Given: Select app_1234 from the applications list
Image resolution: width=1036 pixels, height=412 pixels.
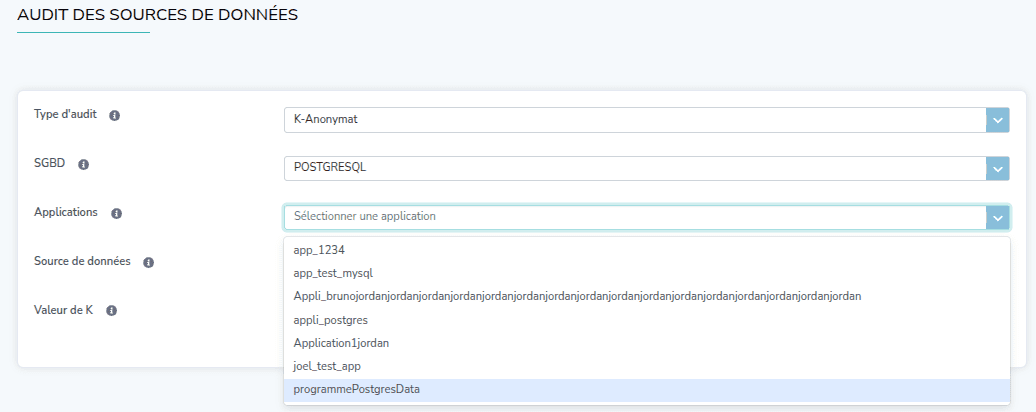Looking at the screenshot, I should (319, 250).
